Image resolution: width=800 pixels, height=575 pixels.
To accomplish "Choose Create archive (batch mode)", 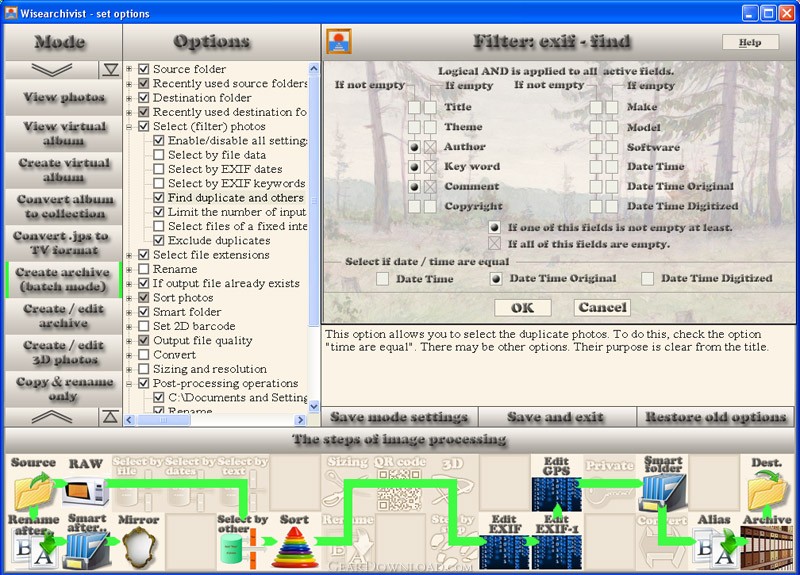I will click(64, 280).
